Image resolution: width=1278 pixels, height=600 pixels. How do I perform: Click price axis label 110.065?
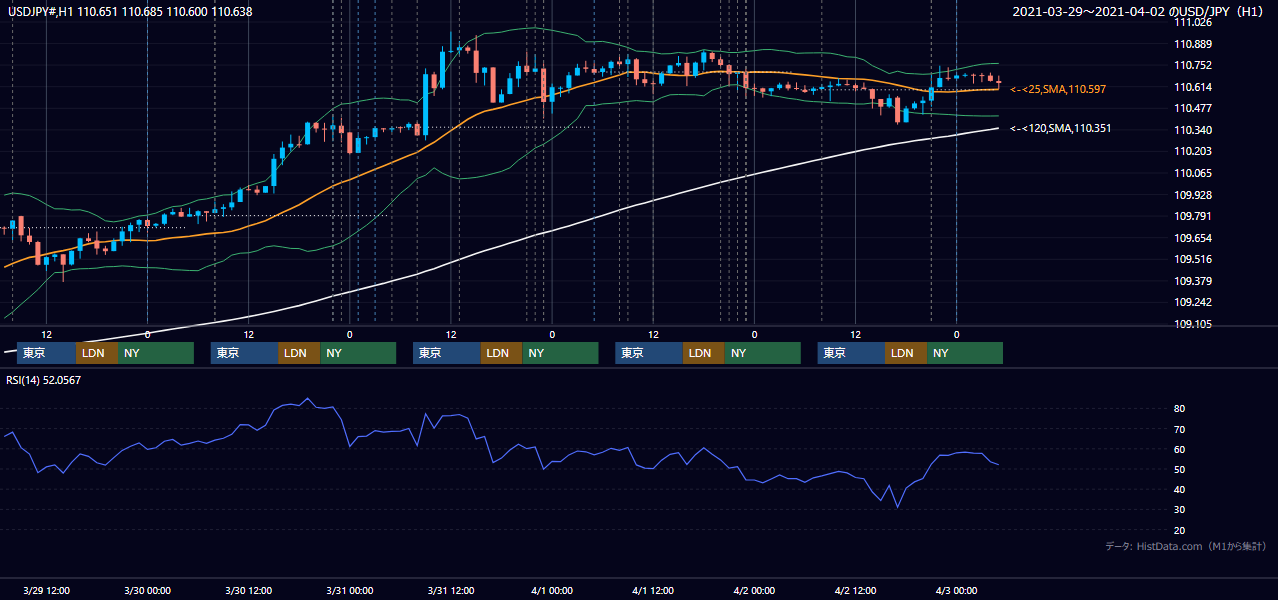pyautogui.click(x=1193, y=173)
